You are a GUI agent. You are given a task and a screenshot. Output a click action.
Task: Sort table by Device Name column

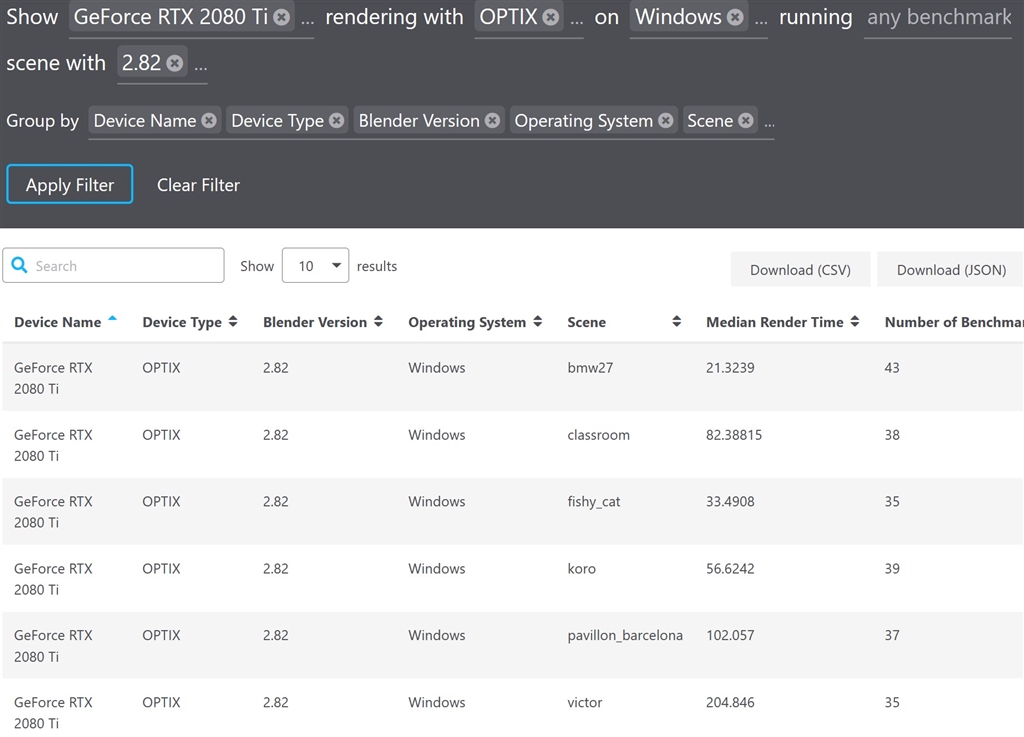[x=58, y=322]
